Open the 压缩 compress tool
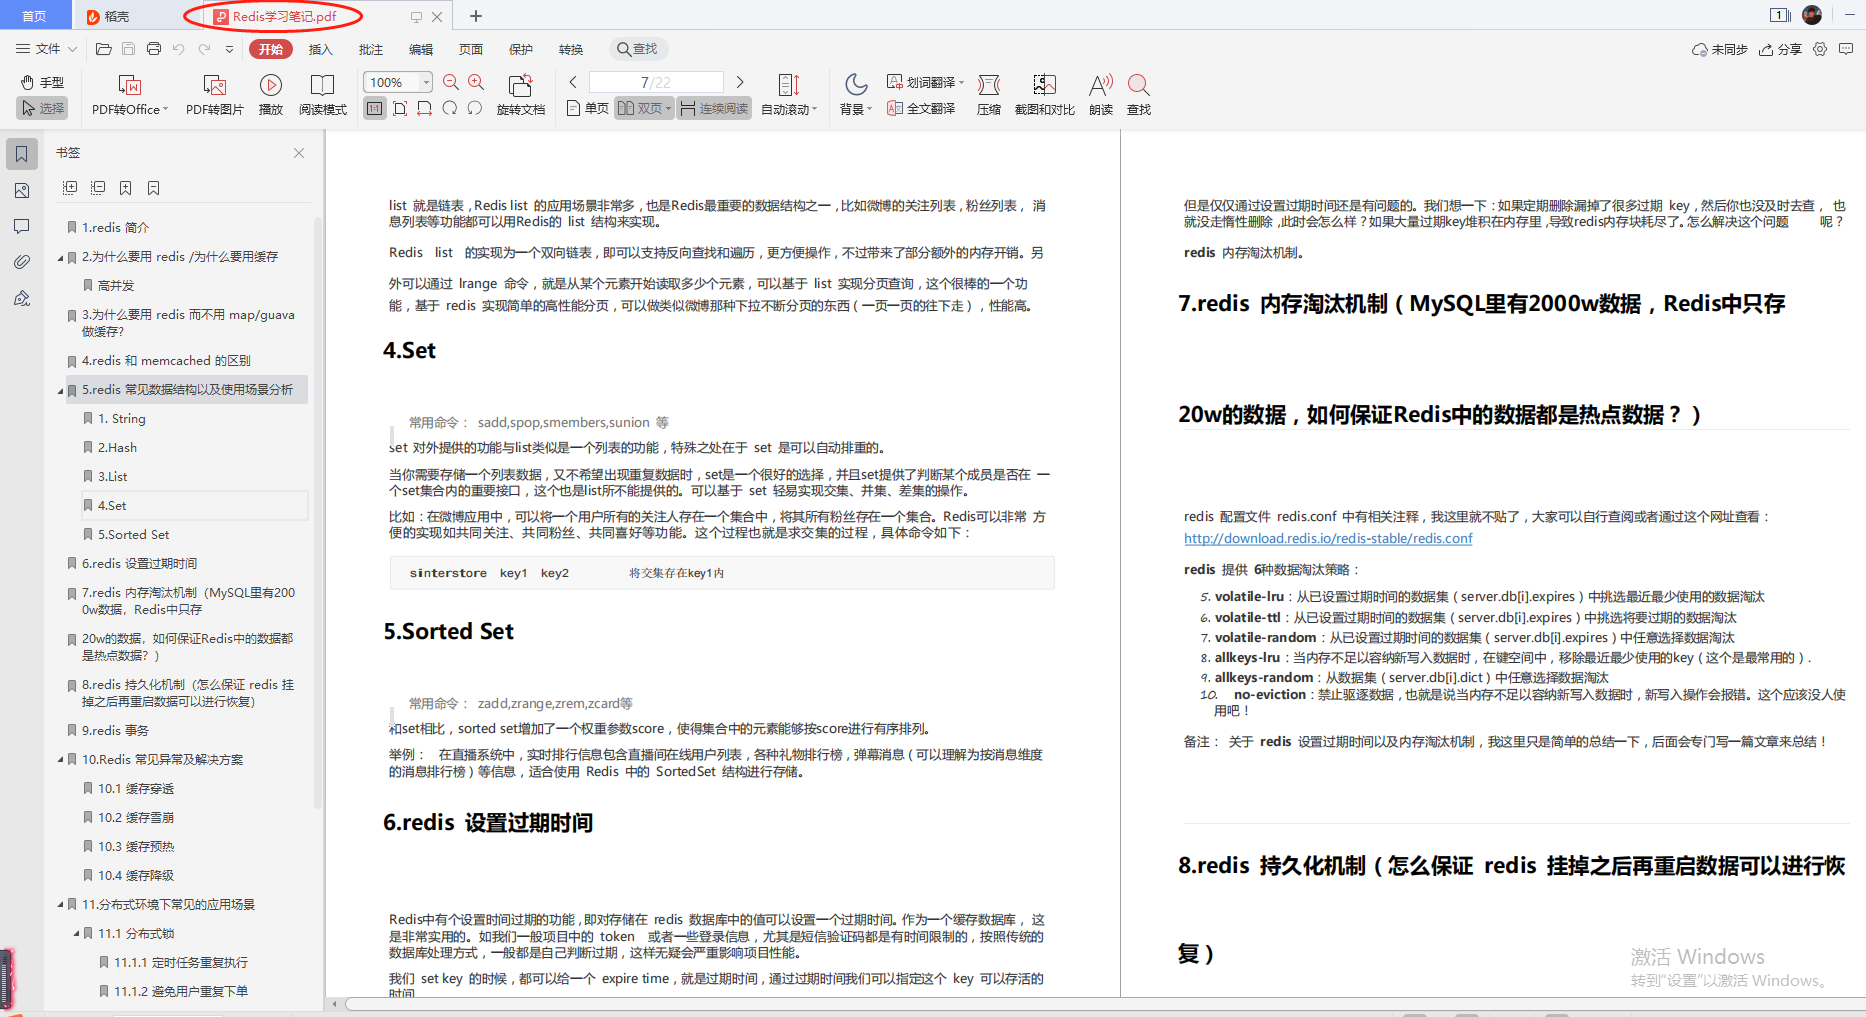Image resolution: width=1866 pixels, height=1017 pixels. (988, 95)
